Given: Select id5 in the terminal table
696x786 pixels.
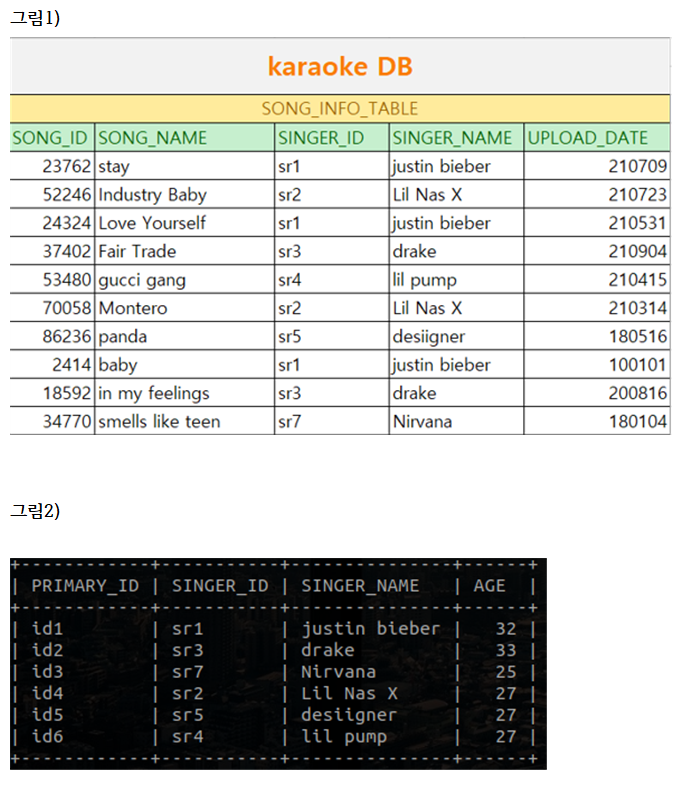Looking at the screenshot, I should [48, 715].
